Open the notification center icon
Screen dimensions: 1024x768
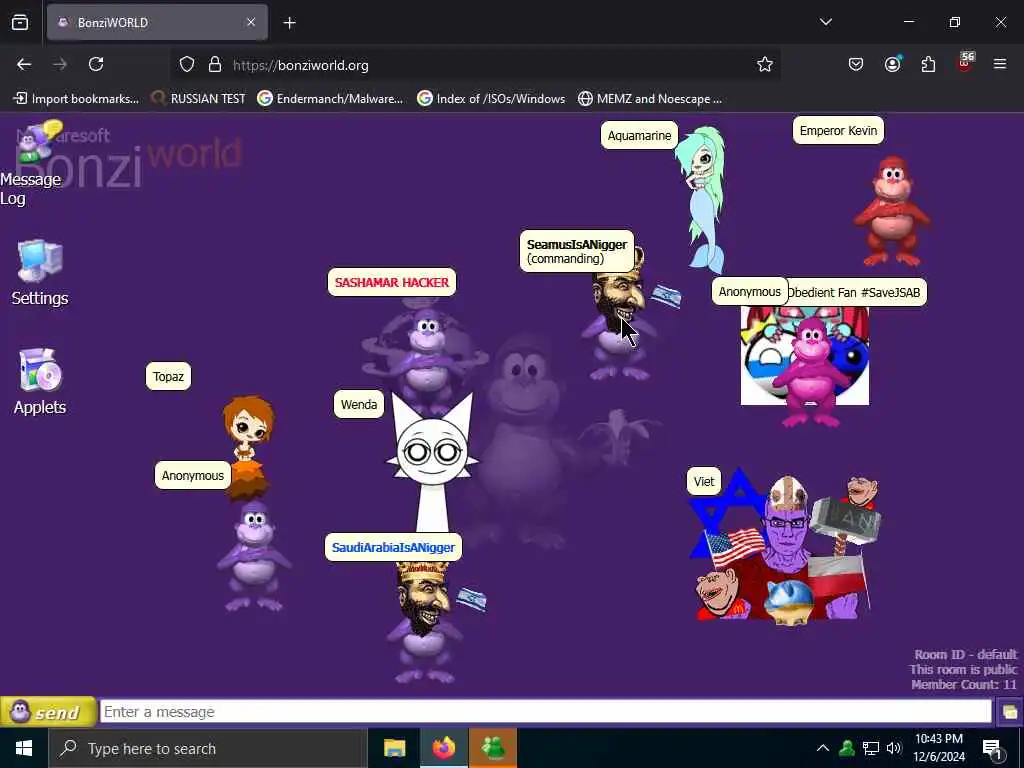coord(992,748)
